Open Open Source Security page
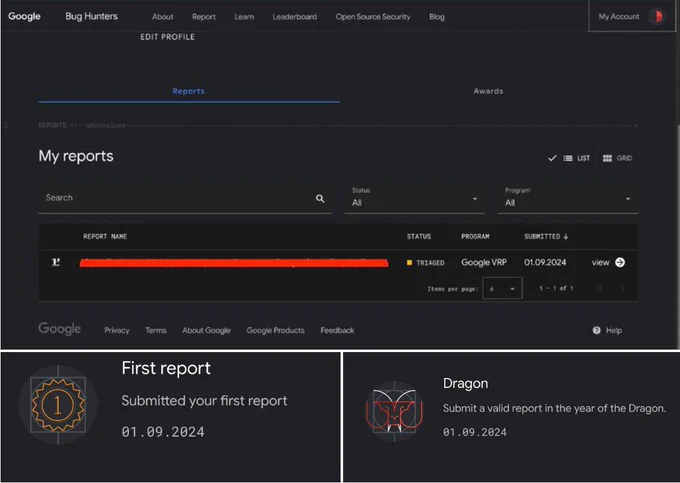This screenshot has height=483, width=680. click(373, 17)
